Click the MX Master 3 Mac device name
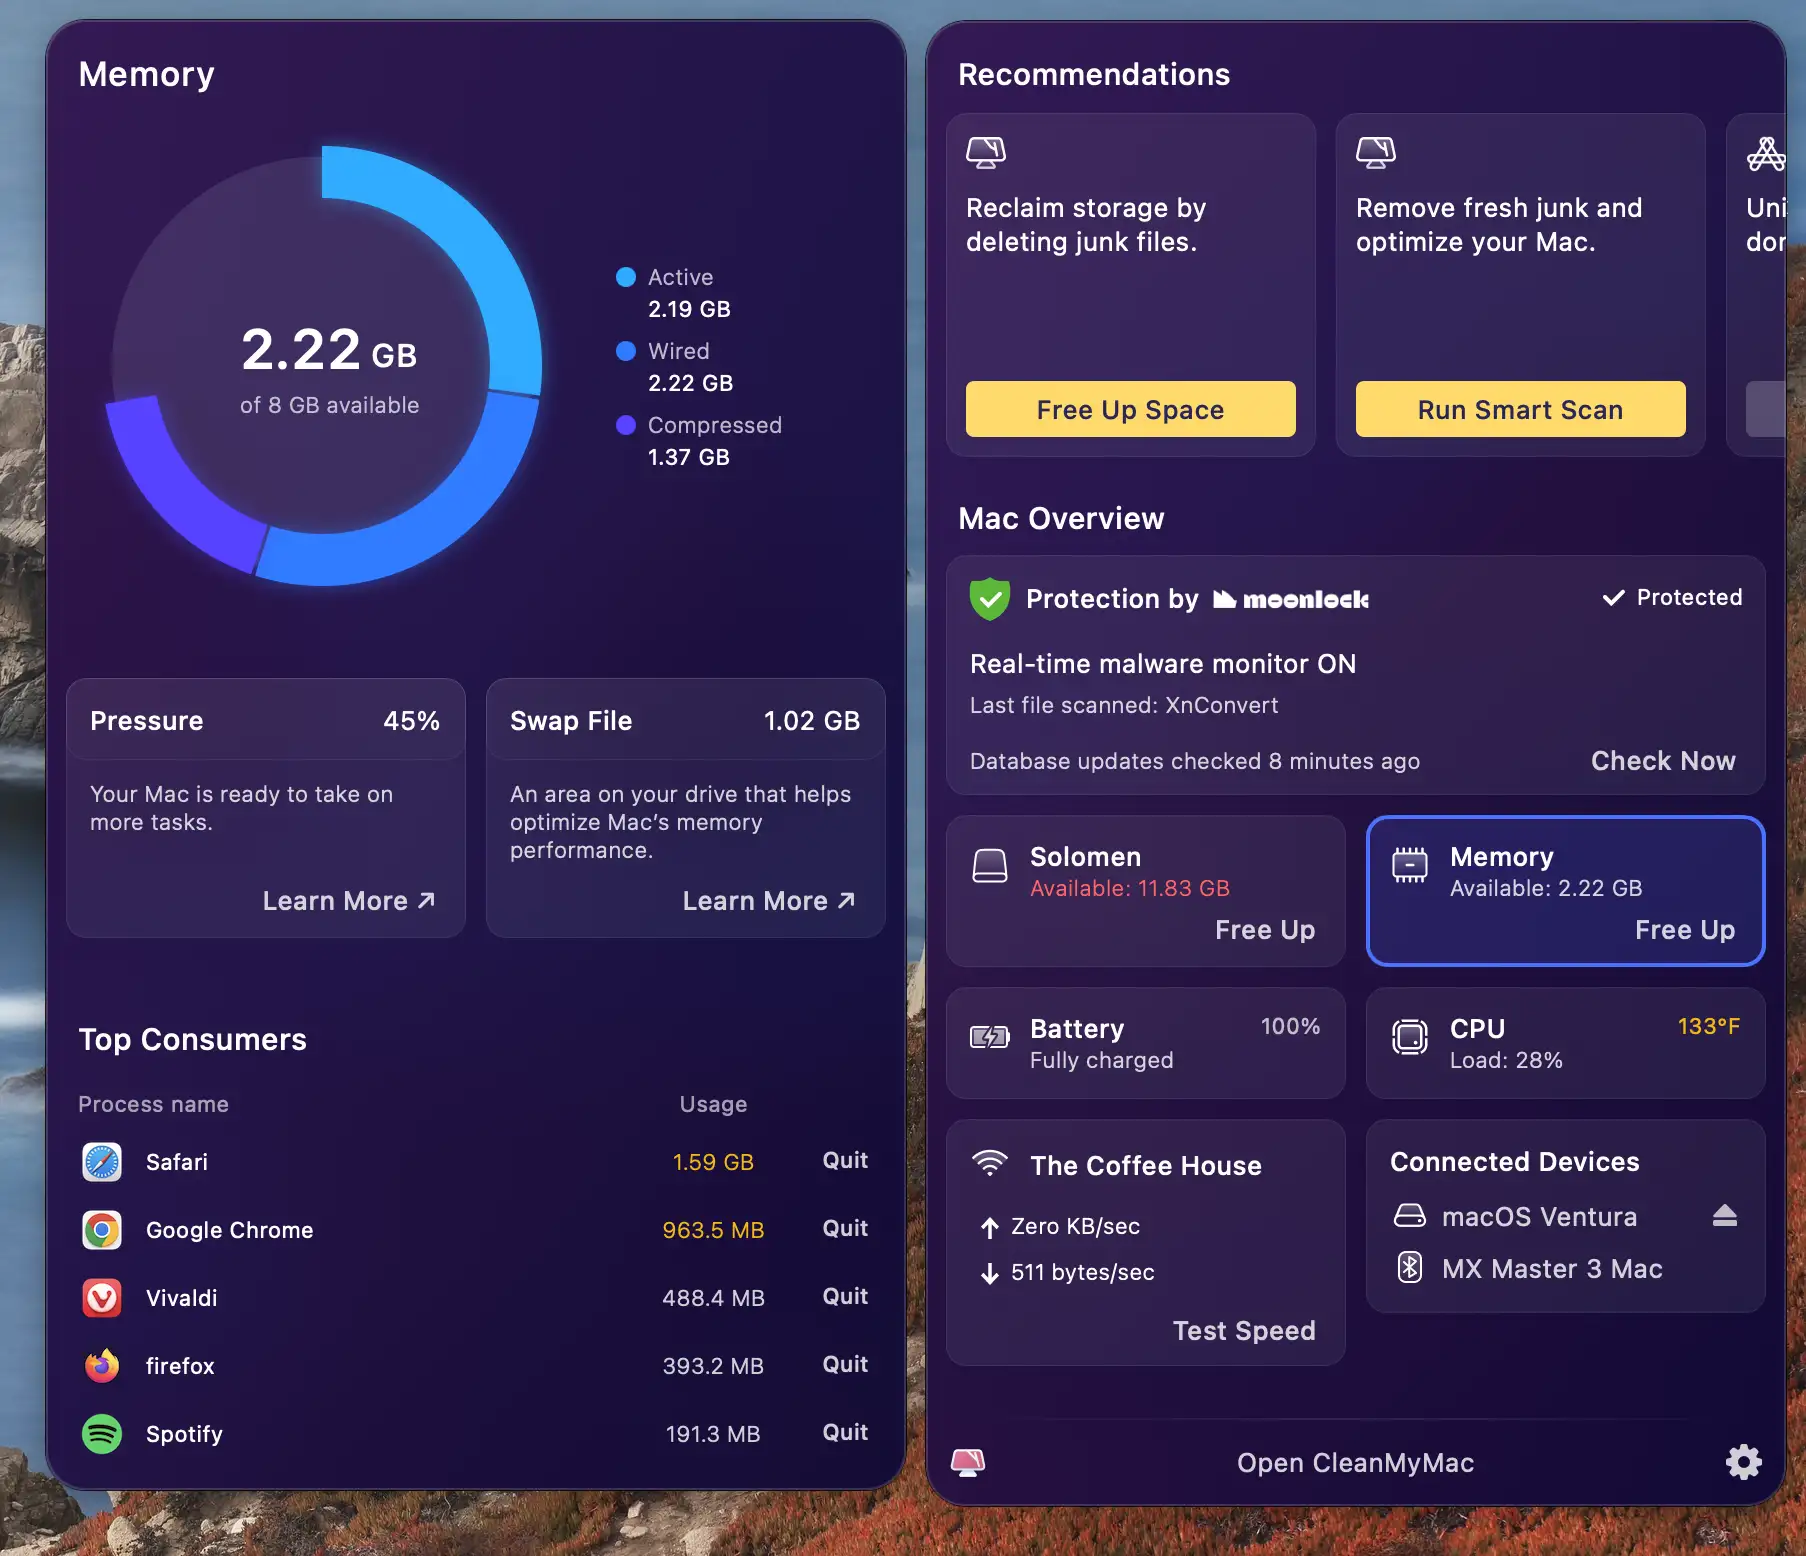The height and width of the screenshot is (1556, 1806). (1552, 1269)
